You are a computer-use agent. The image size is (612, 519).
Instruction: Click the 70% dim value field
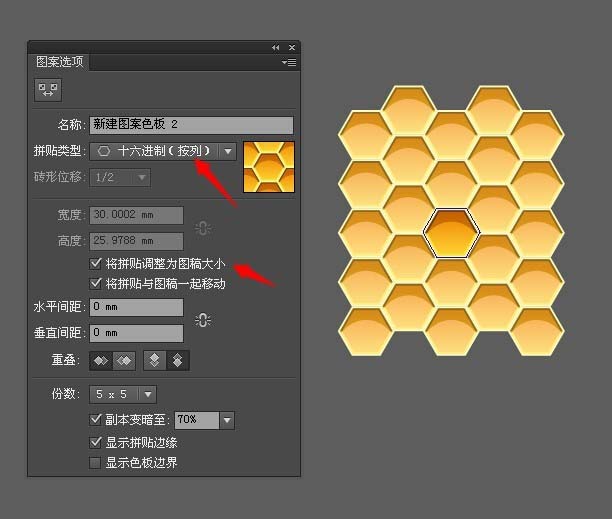point(197,421)
